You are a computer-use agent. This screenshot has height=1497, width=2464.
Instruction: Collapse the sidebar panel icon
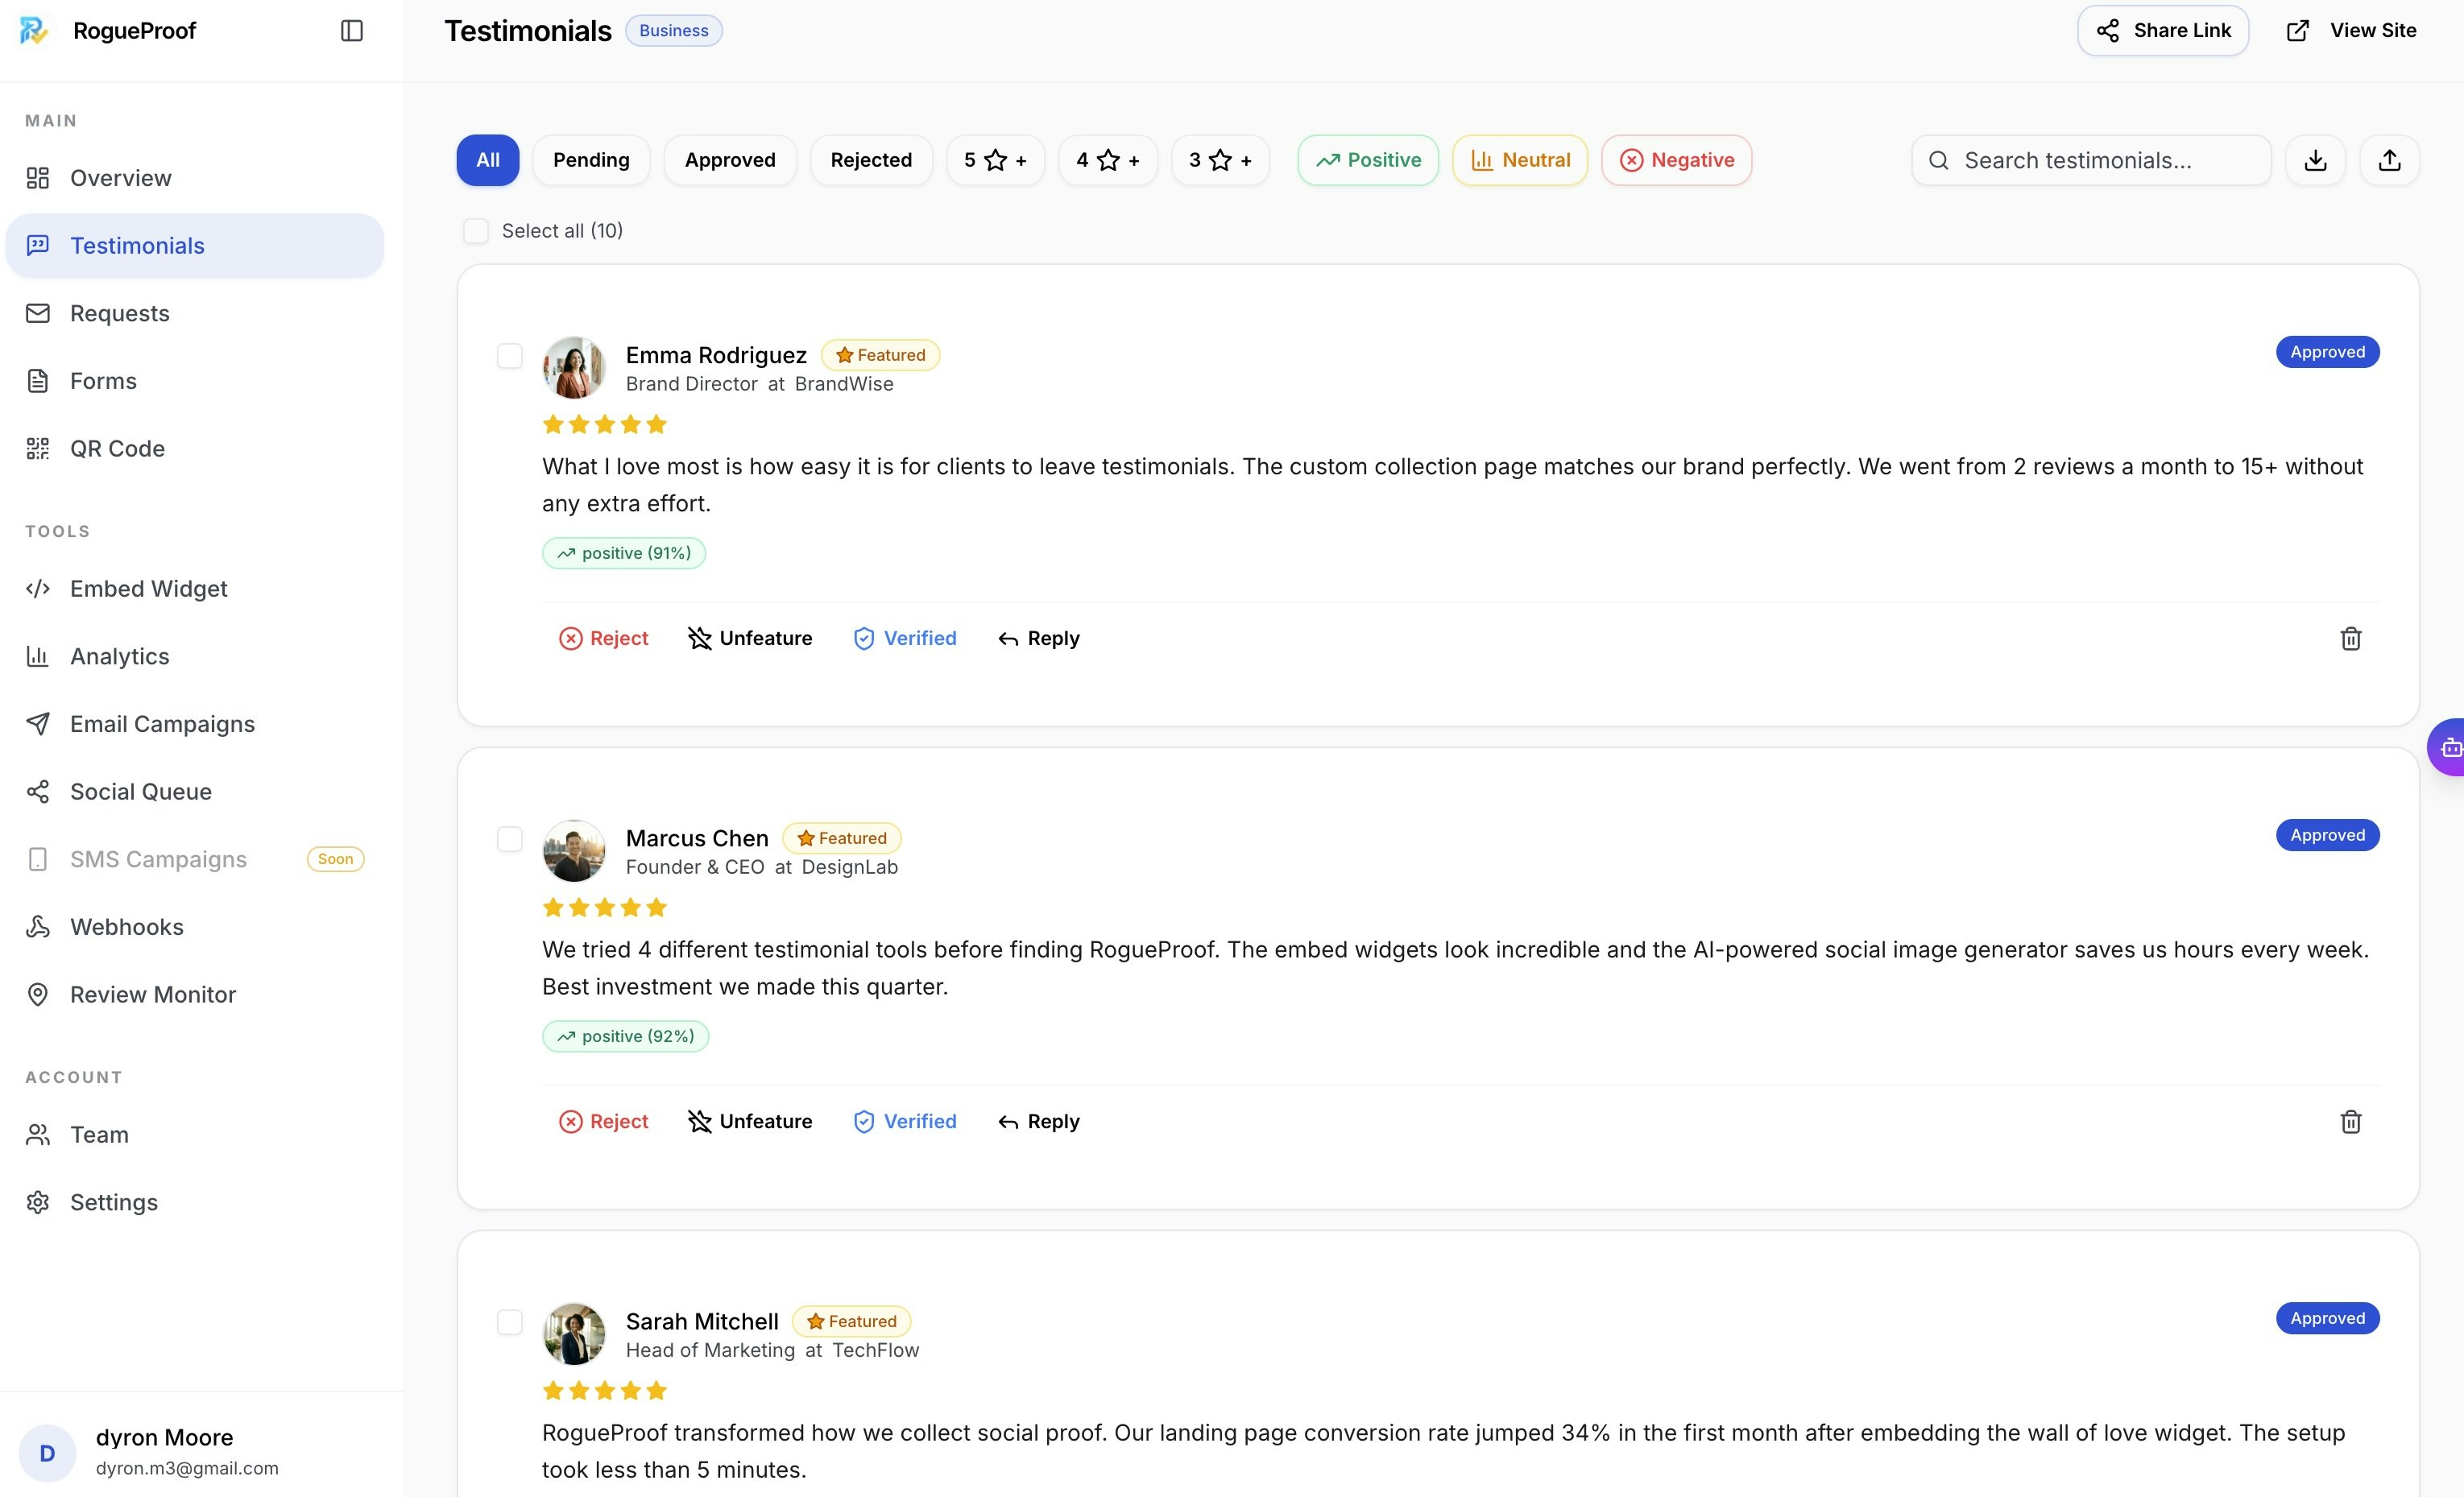pyautogui.click(x=352, y=31)
